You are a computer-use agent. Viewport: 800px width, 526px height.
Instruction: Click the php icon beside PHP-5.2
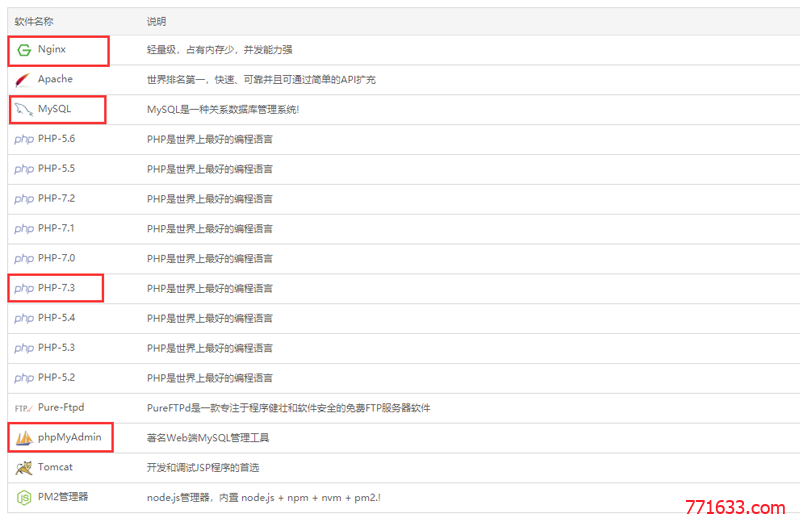pyautogui.click(x=24, y=378)
